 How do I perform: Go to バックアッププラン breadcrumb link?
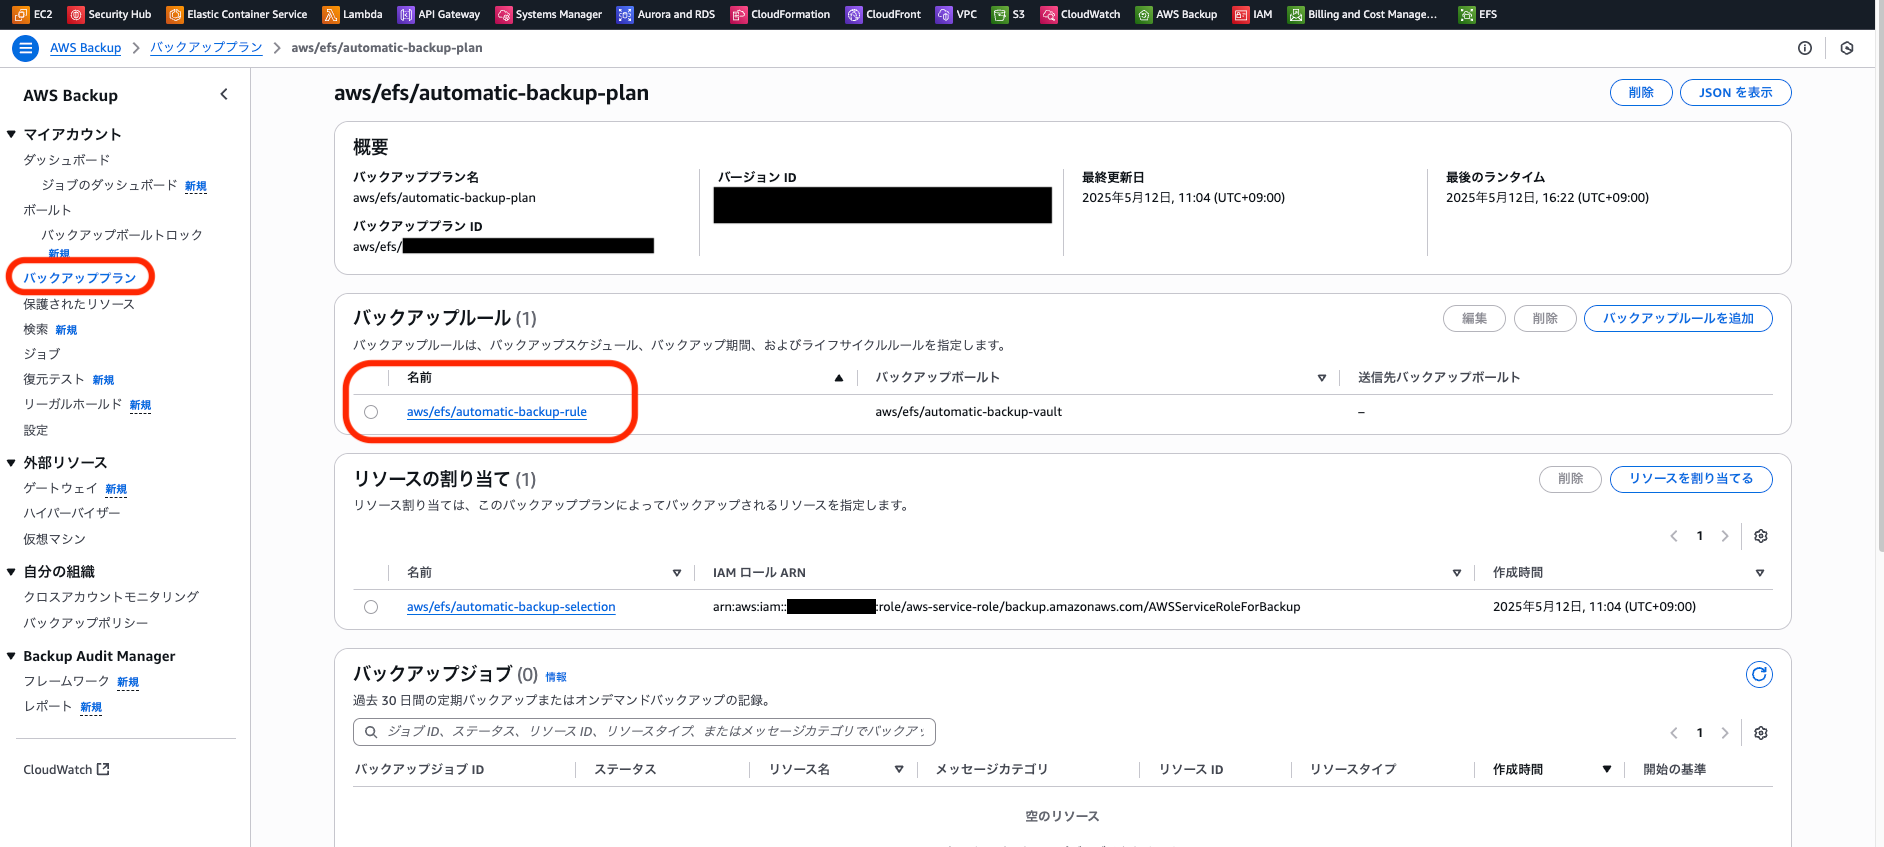pyautogui.click(x=206, y=48)
